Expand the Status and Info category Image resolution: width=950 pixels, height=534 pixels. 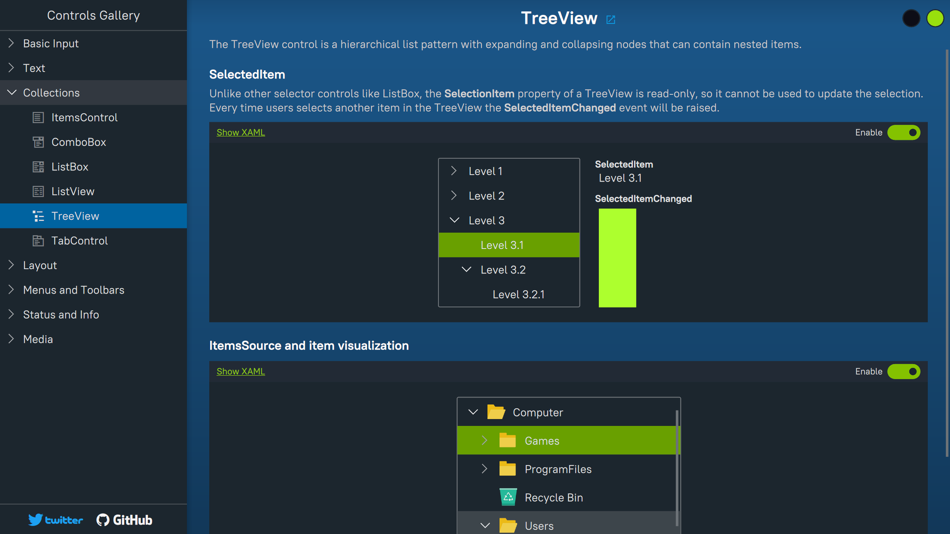(11, 314)
